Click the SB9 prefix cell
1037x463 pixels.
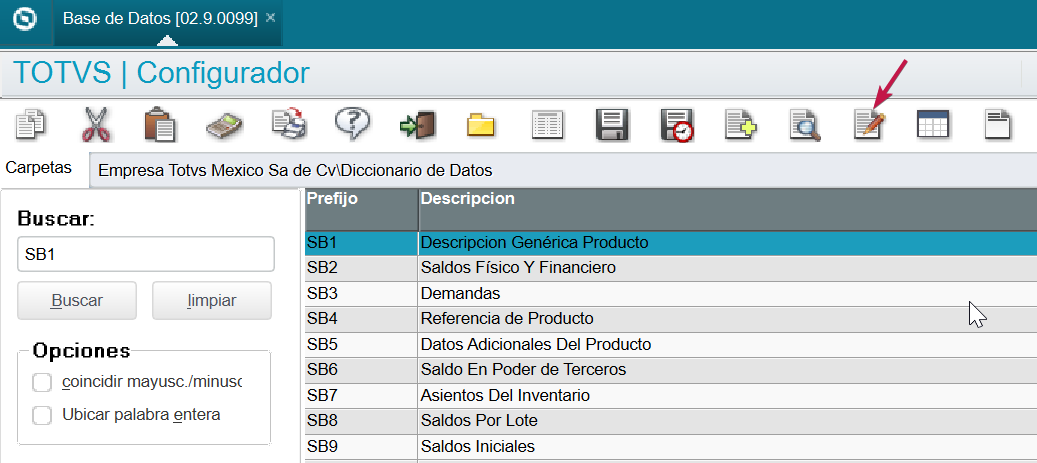pos(362,446)
